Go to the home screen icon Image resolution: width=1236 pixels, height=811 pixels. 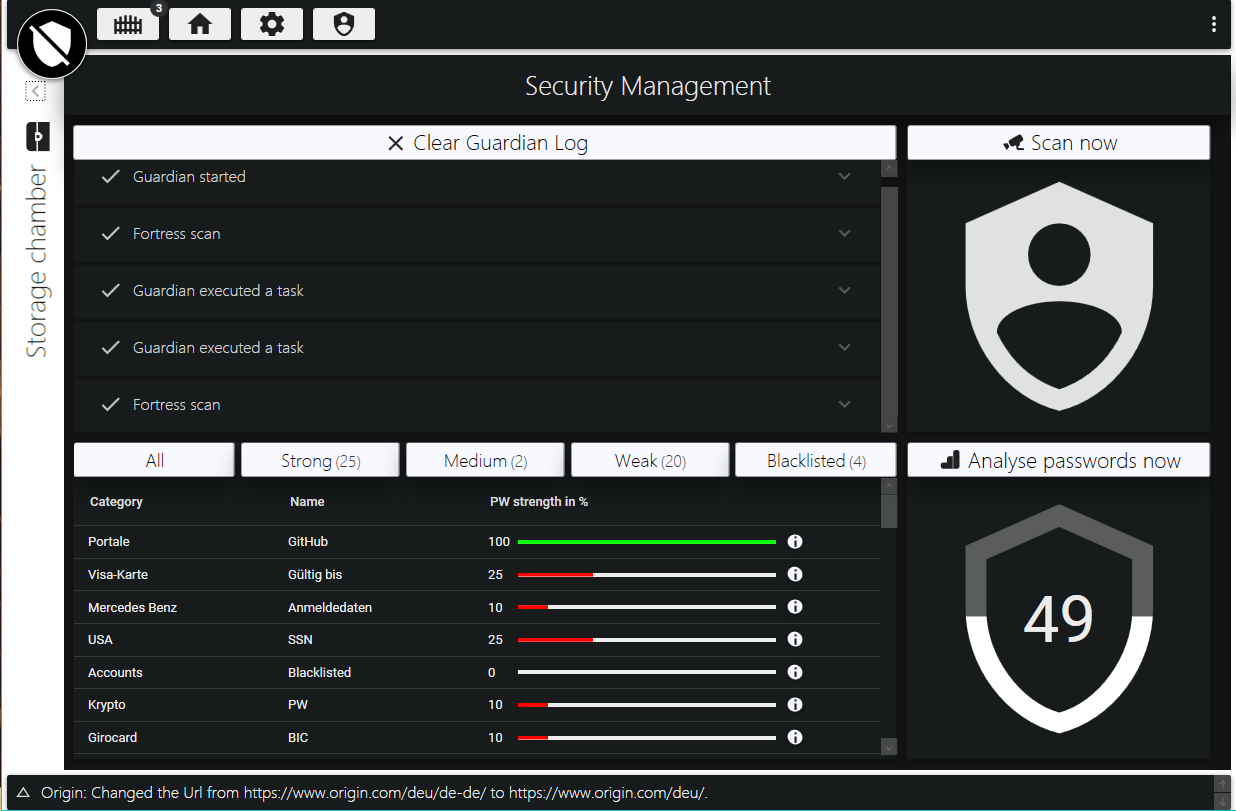point(200,24)
